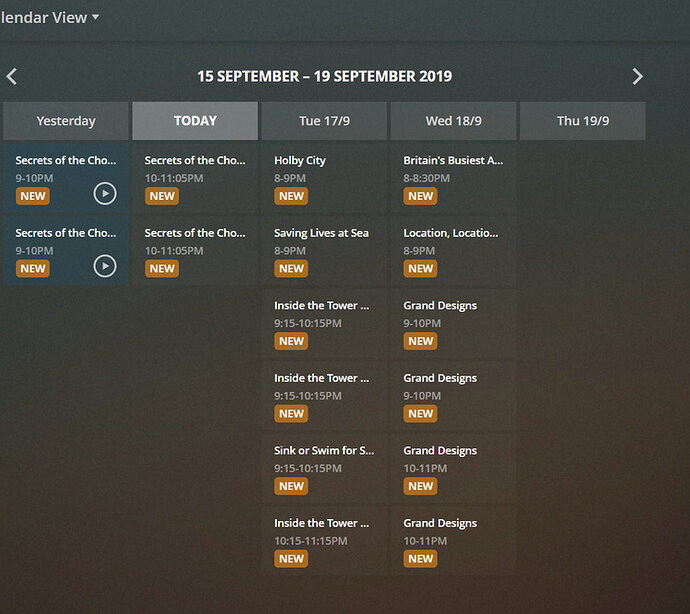Image resolution: width=690 pixels, height=614 pixels.
Task: Open Britain's Busiest A... 8-8:30PM entry
Action: [453, 160]
